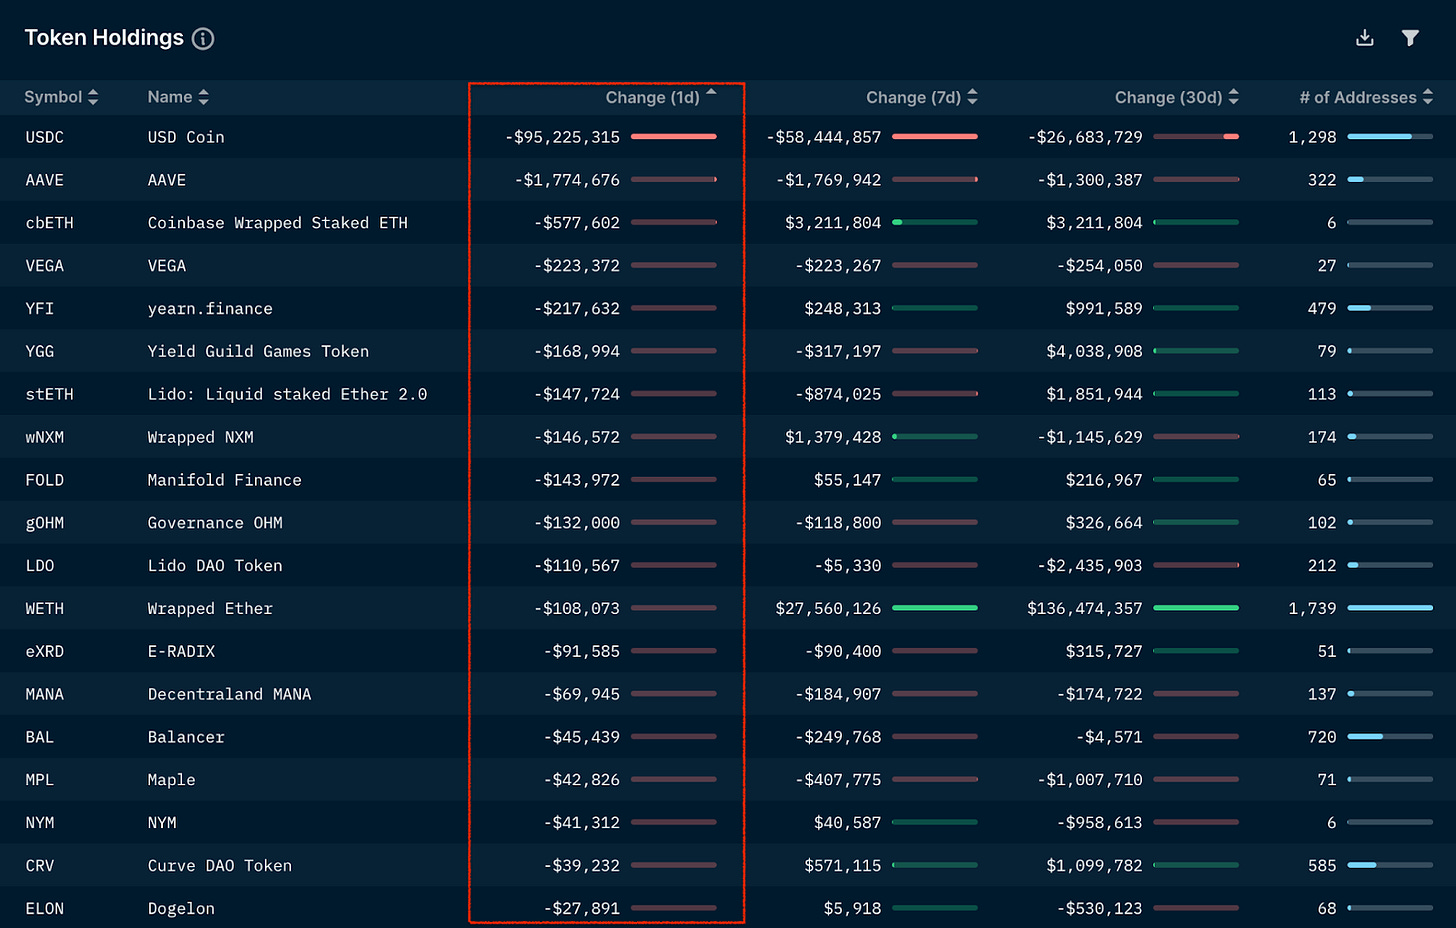Select the -$577,602 change cell
1456x928 pixels.
tap(577, 223)
